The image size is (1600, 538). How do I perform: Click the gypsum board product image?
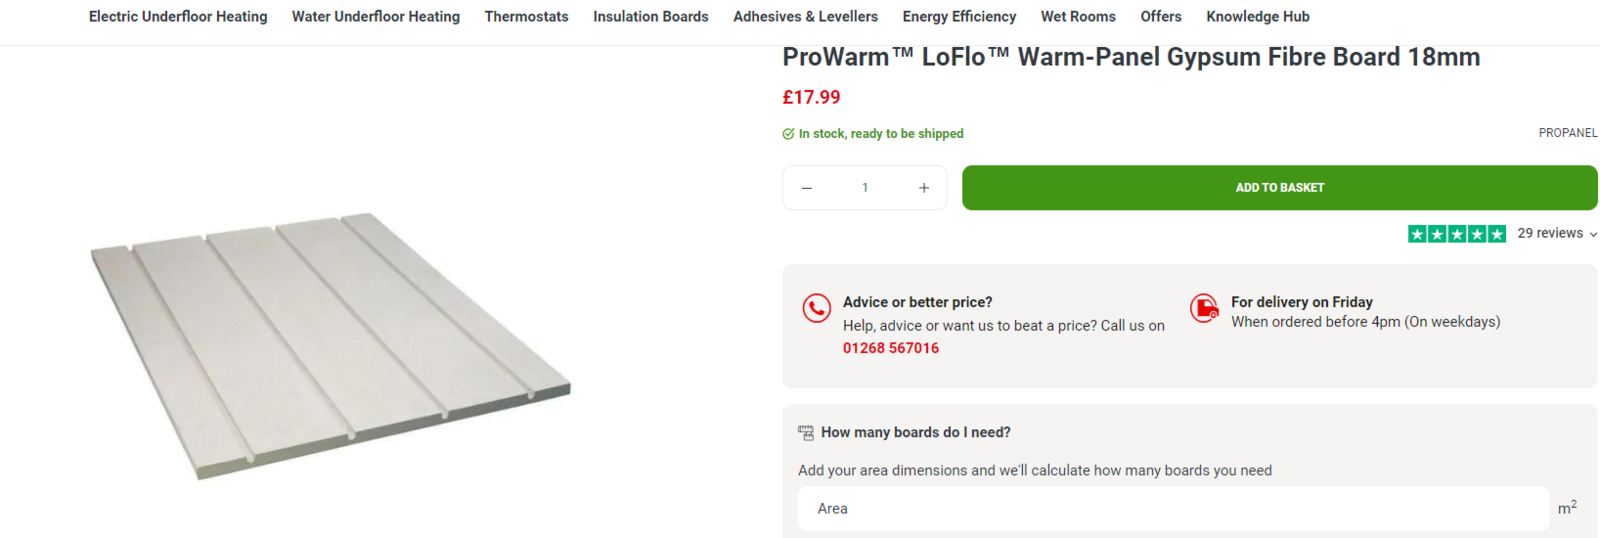(x=330, y=345)
